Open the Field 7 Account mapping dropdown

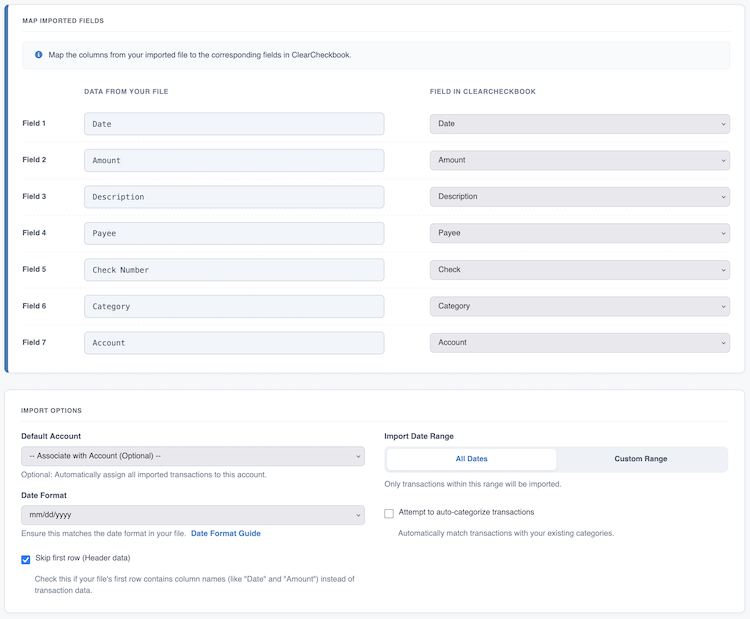(x=580, y=343)
